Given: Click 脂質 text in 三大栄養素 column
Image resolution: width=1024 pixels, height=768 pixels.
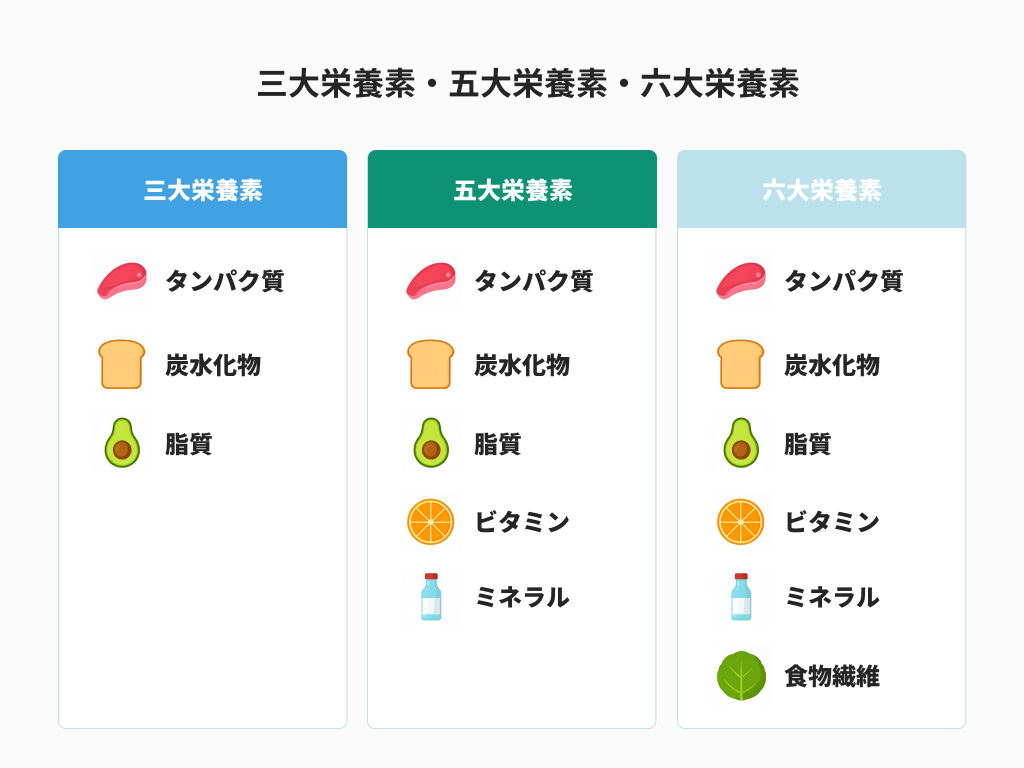Looking at the screenshot, I should 189,443.
